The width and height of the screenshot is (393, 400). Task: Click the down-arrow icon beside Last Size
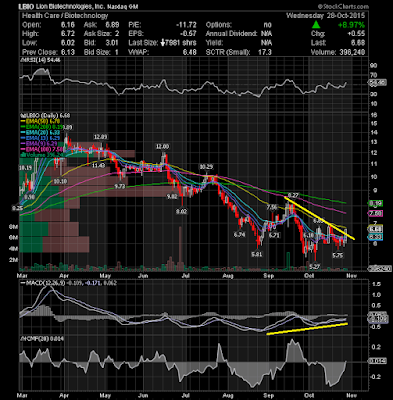point(163,43)
